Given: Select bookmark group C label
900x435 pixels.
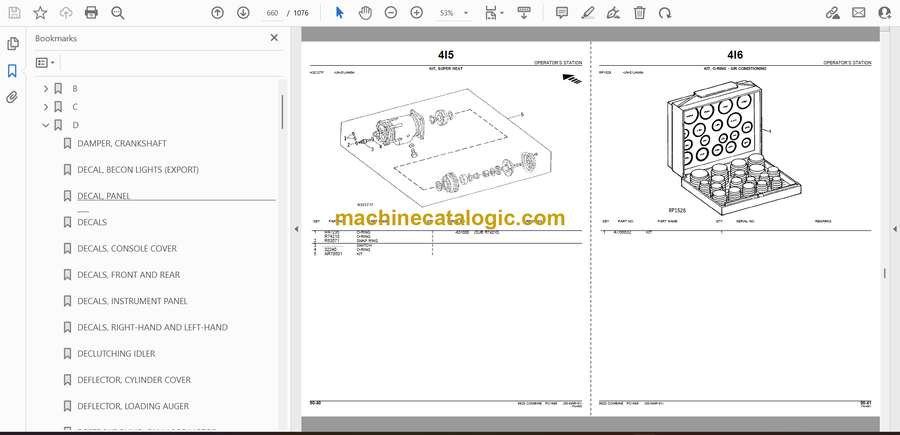Looking at the screenshot, I should click(x=75, y=107).
